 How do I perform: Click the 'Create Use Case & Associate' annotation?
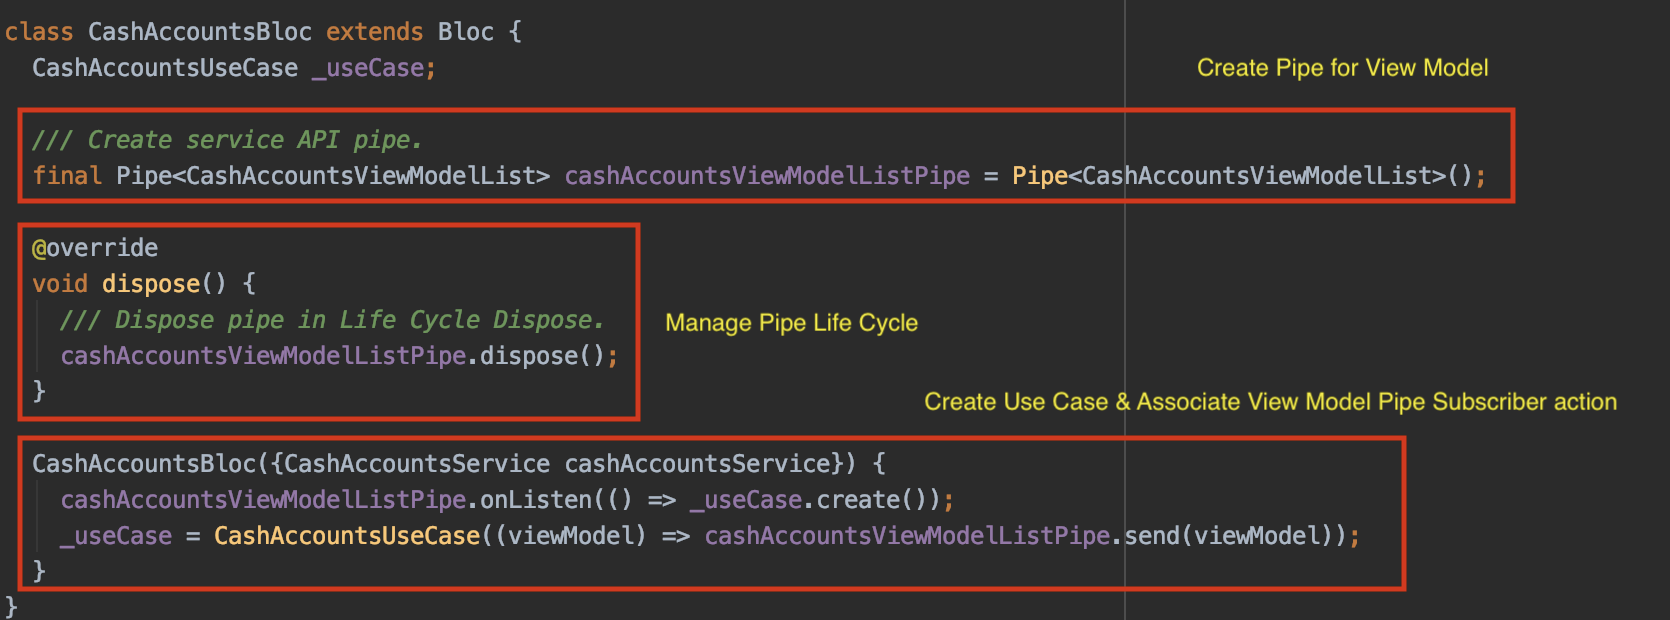(1270, 402)
